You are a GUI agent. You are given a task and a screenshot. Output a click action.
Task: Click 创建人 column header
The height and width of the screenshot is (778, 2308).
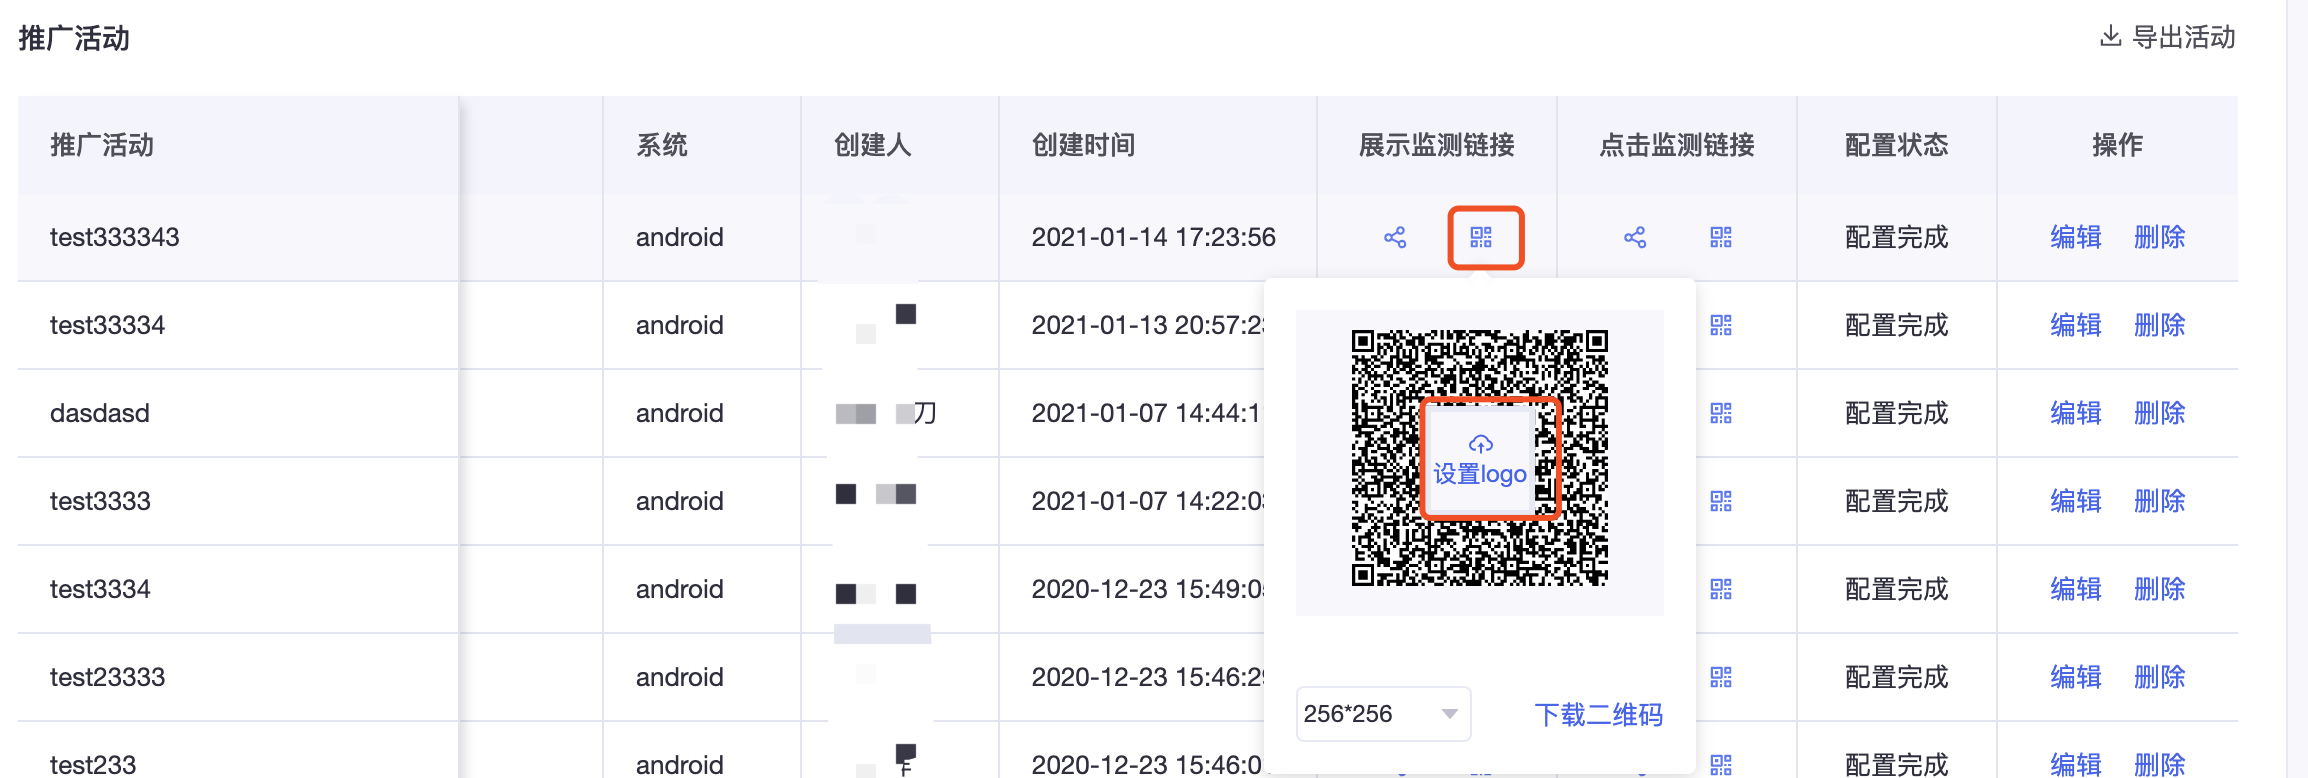(x=873, y=145)
